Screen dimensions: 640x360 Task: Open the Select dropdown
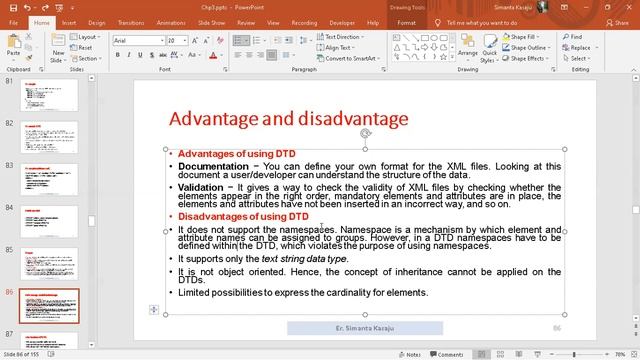pyautogui.click(x=577, y=58)
